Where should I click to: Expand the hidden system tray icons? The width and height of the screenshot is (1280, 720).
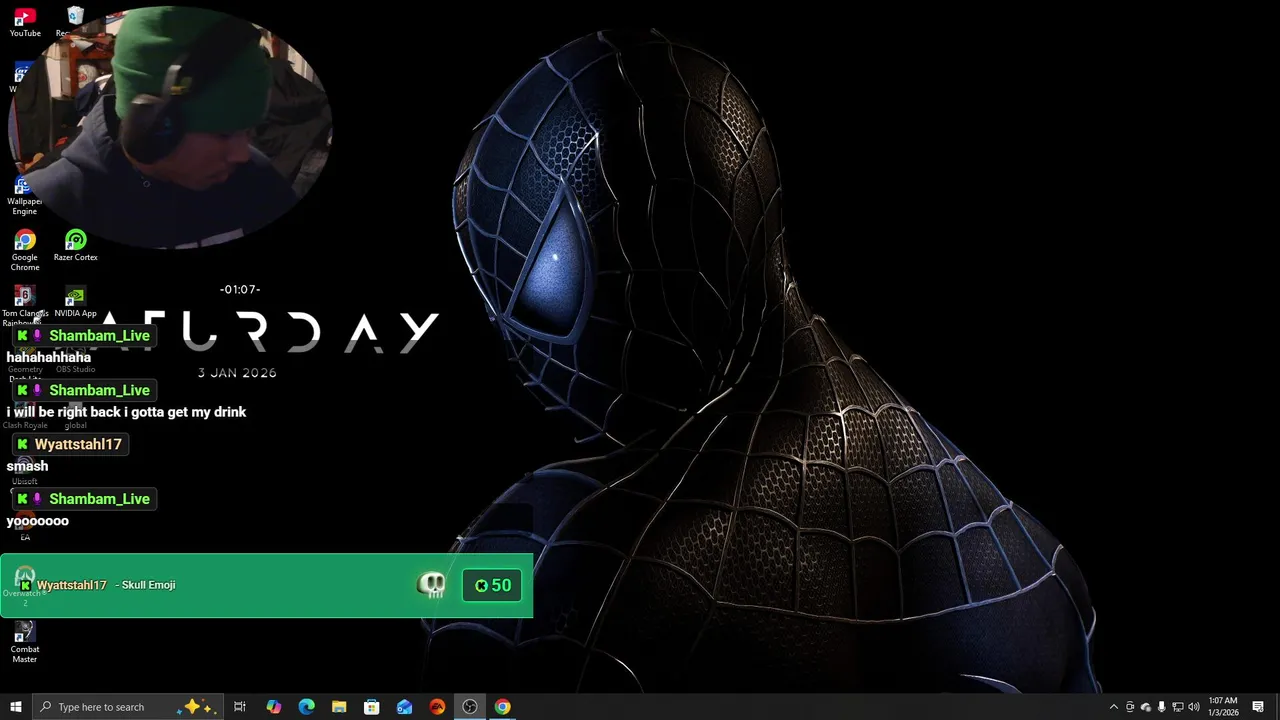click(1114, 707)
